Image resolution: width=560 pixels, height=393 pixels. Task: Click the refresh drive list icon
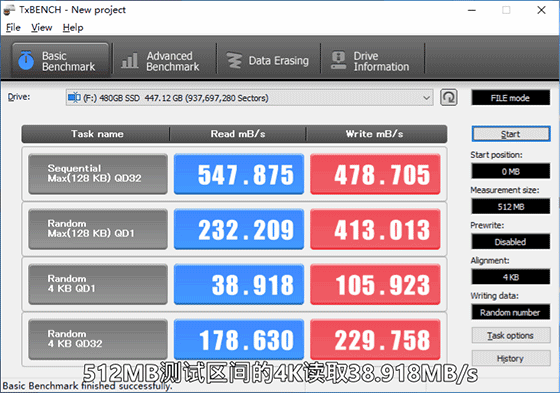(x=449, y=98)
